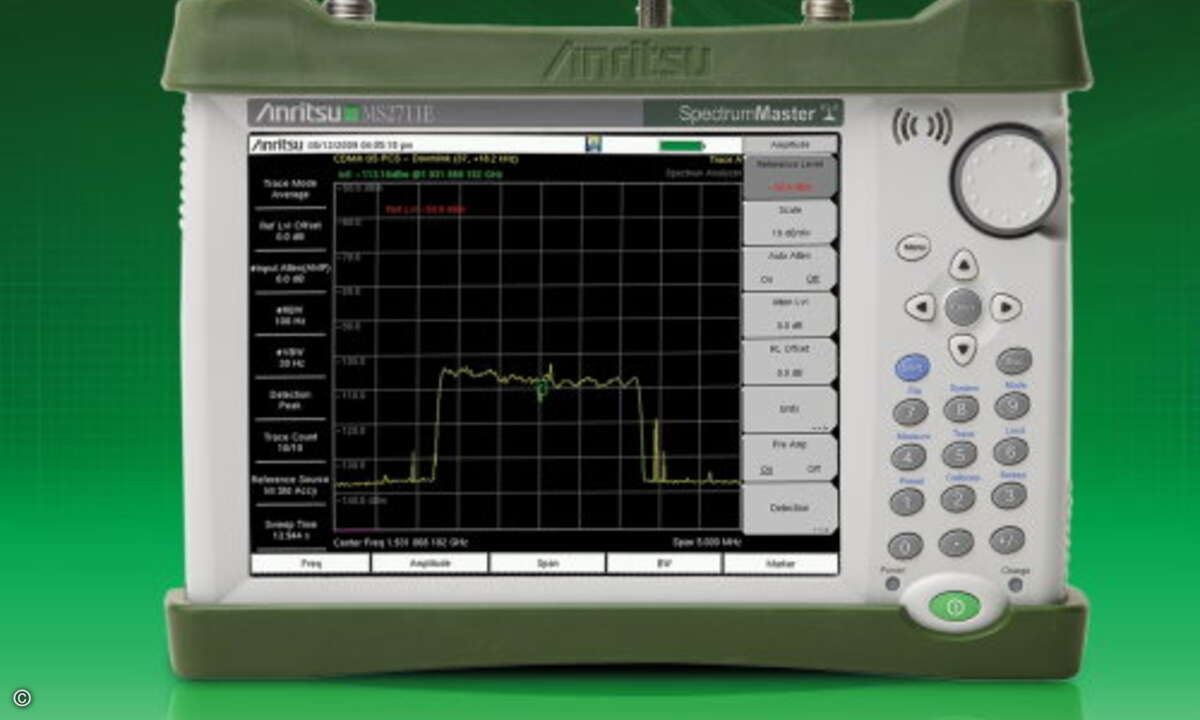Tap the Up arrow key
Image resolution: width=1200 pixels, height=720 pixels.
(x=963, y=265)
